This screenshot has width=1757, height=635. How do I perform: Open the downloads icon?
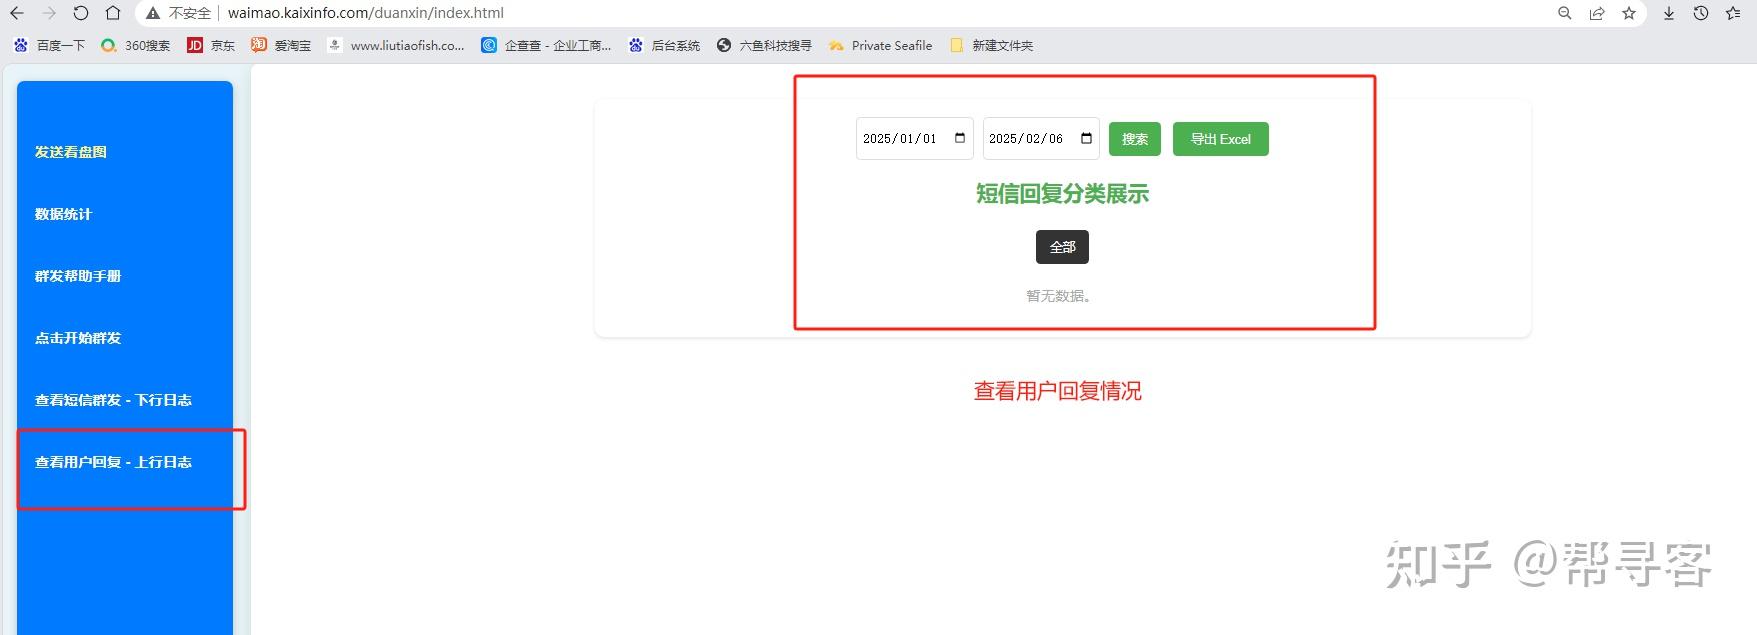tap(1669, 13)
